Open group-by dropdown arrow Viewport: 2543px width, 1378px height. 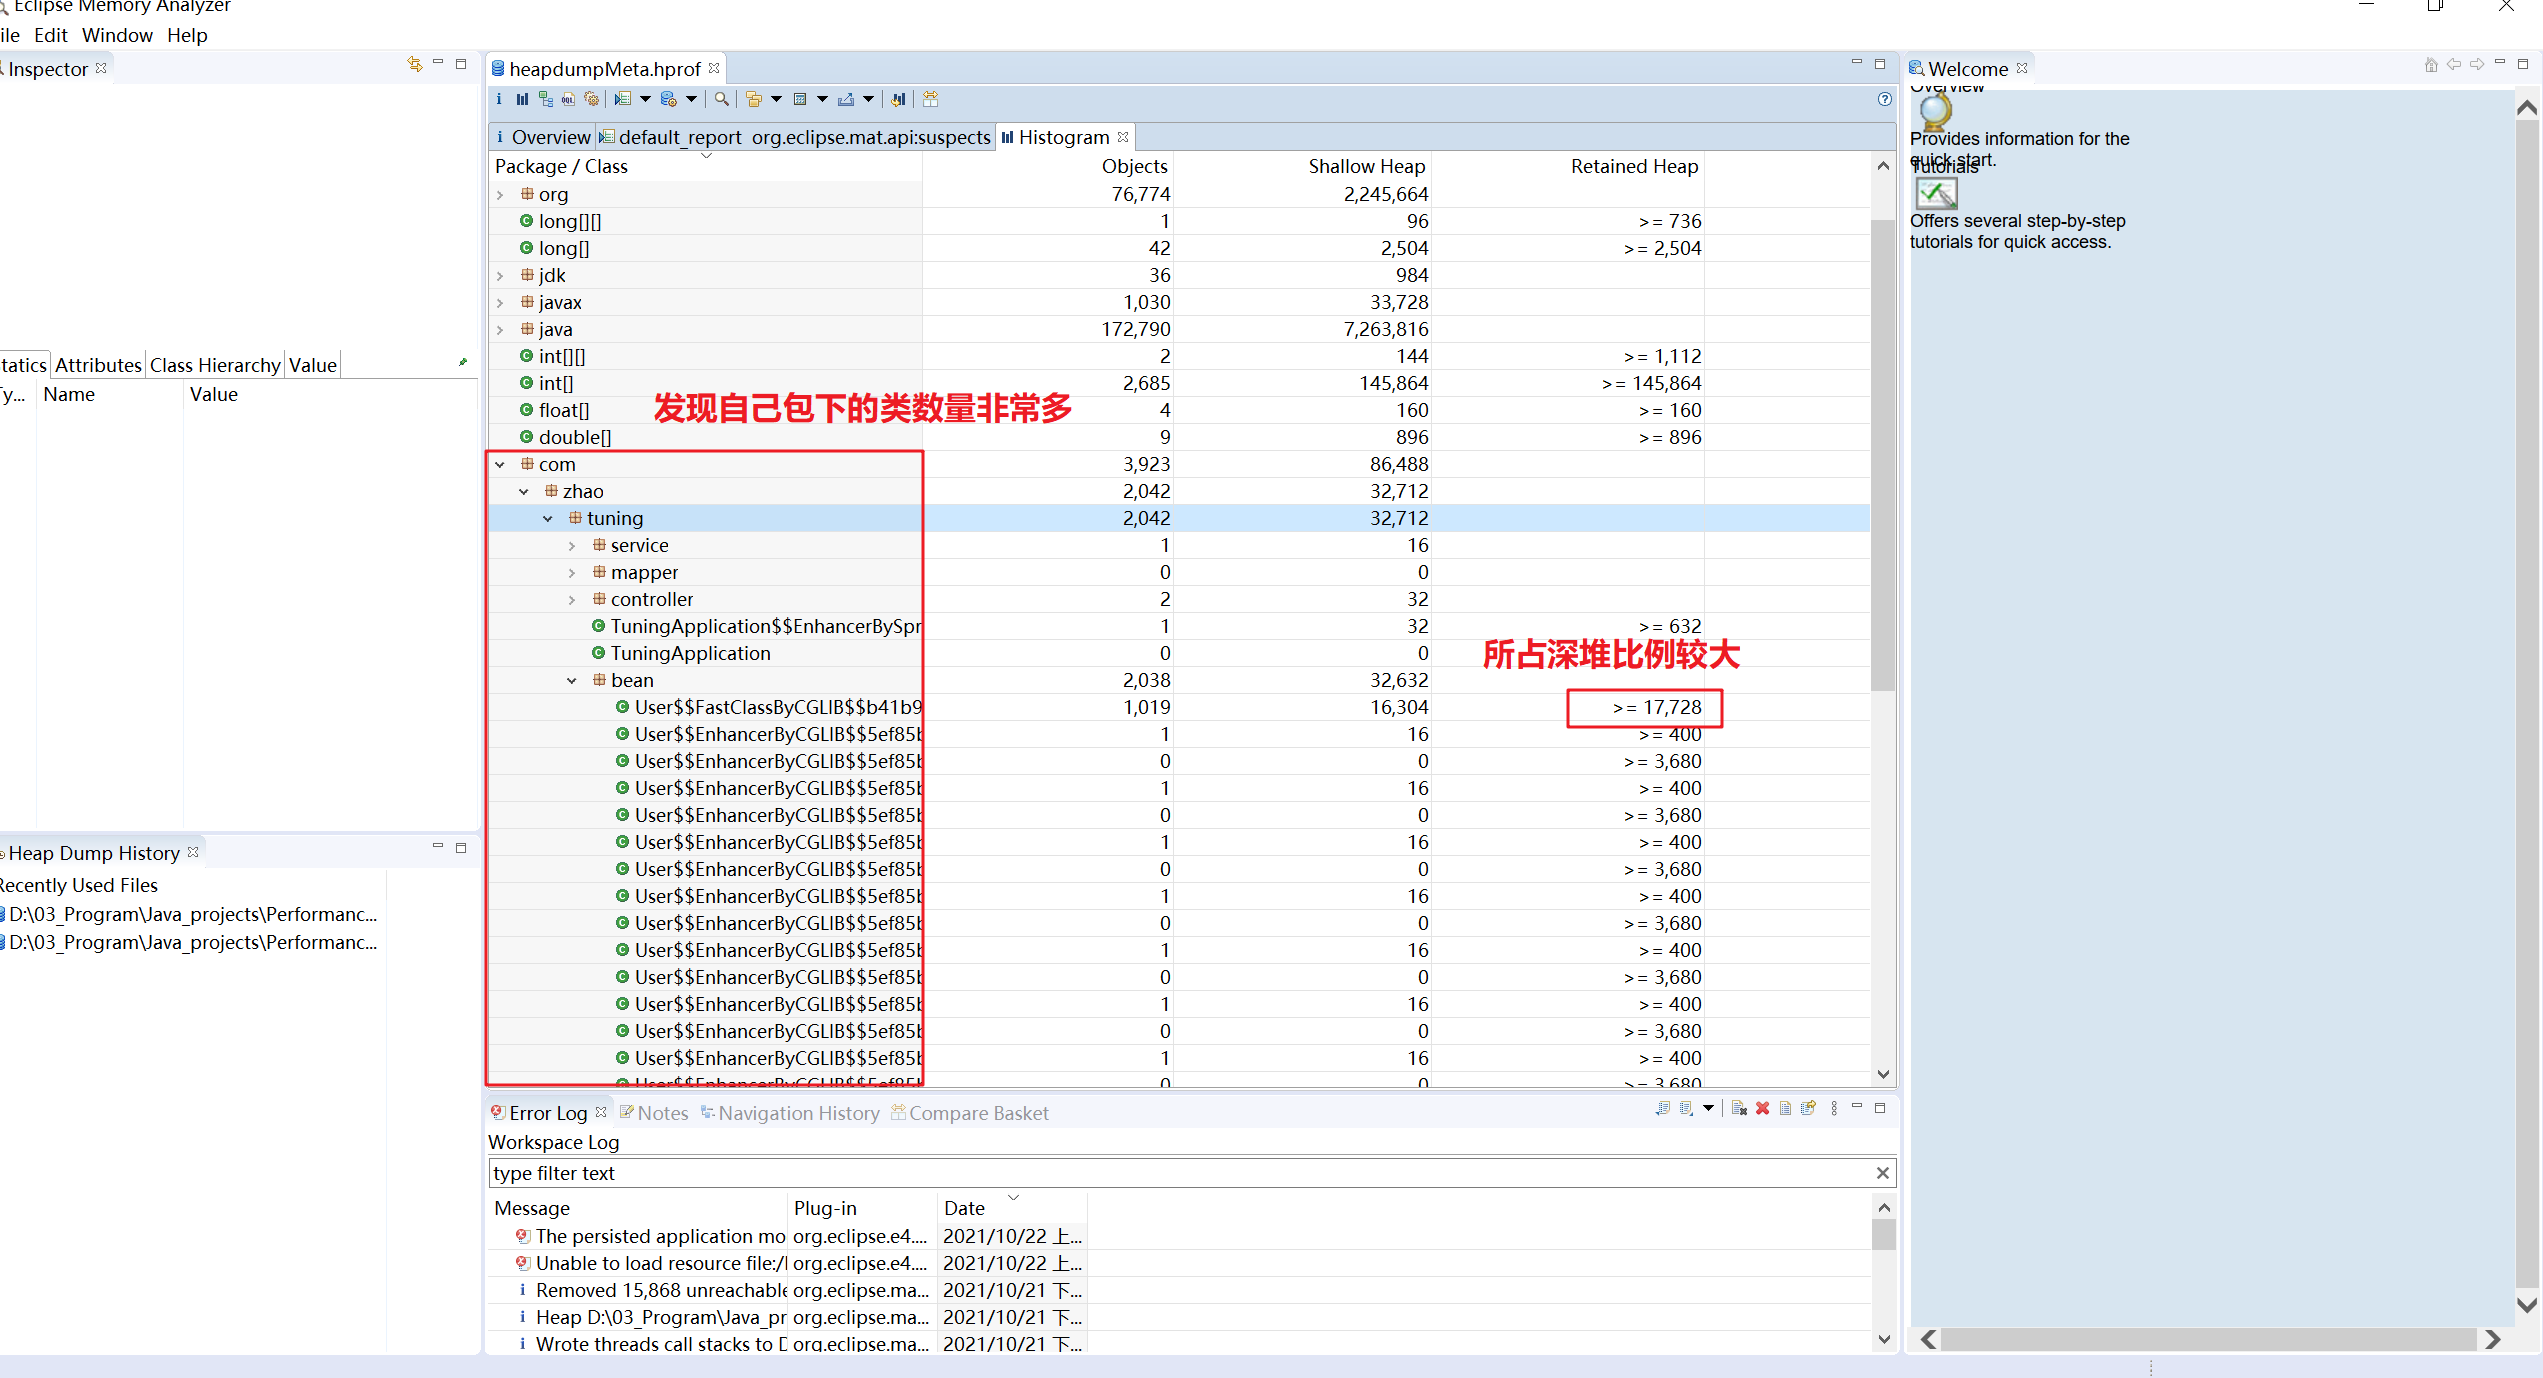tap(776, 99)
